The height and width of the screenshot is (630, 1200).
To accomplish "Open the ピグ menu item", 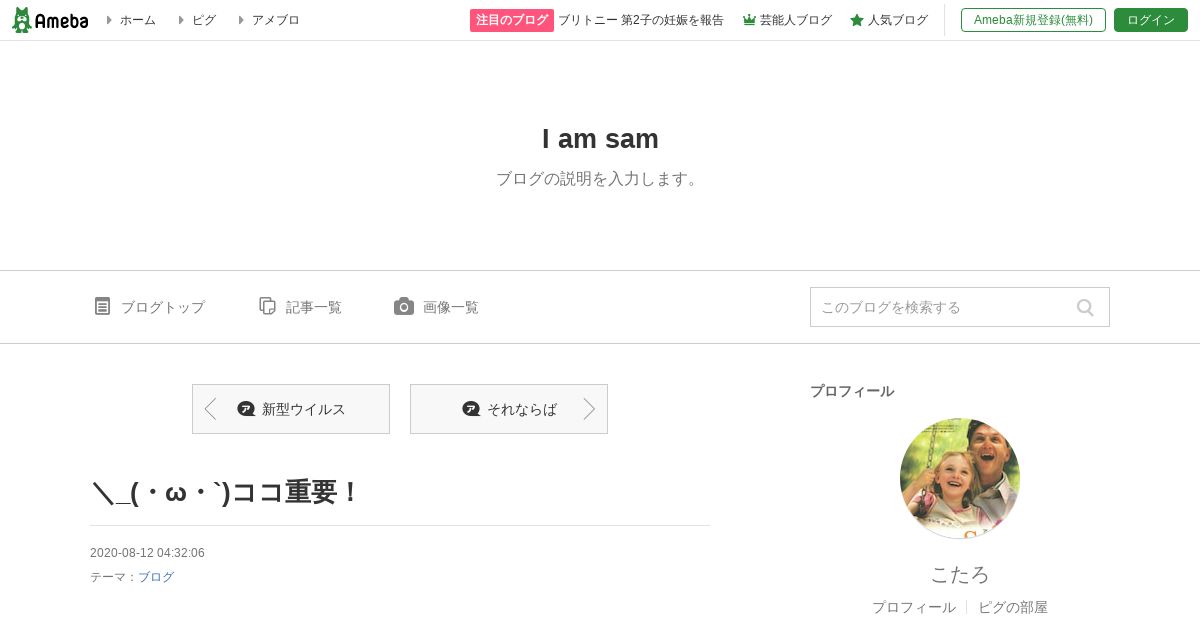I will tap(203, 20).
